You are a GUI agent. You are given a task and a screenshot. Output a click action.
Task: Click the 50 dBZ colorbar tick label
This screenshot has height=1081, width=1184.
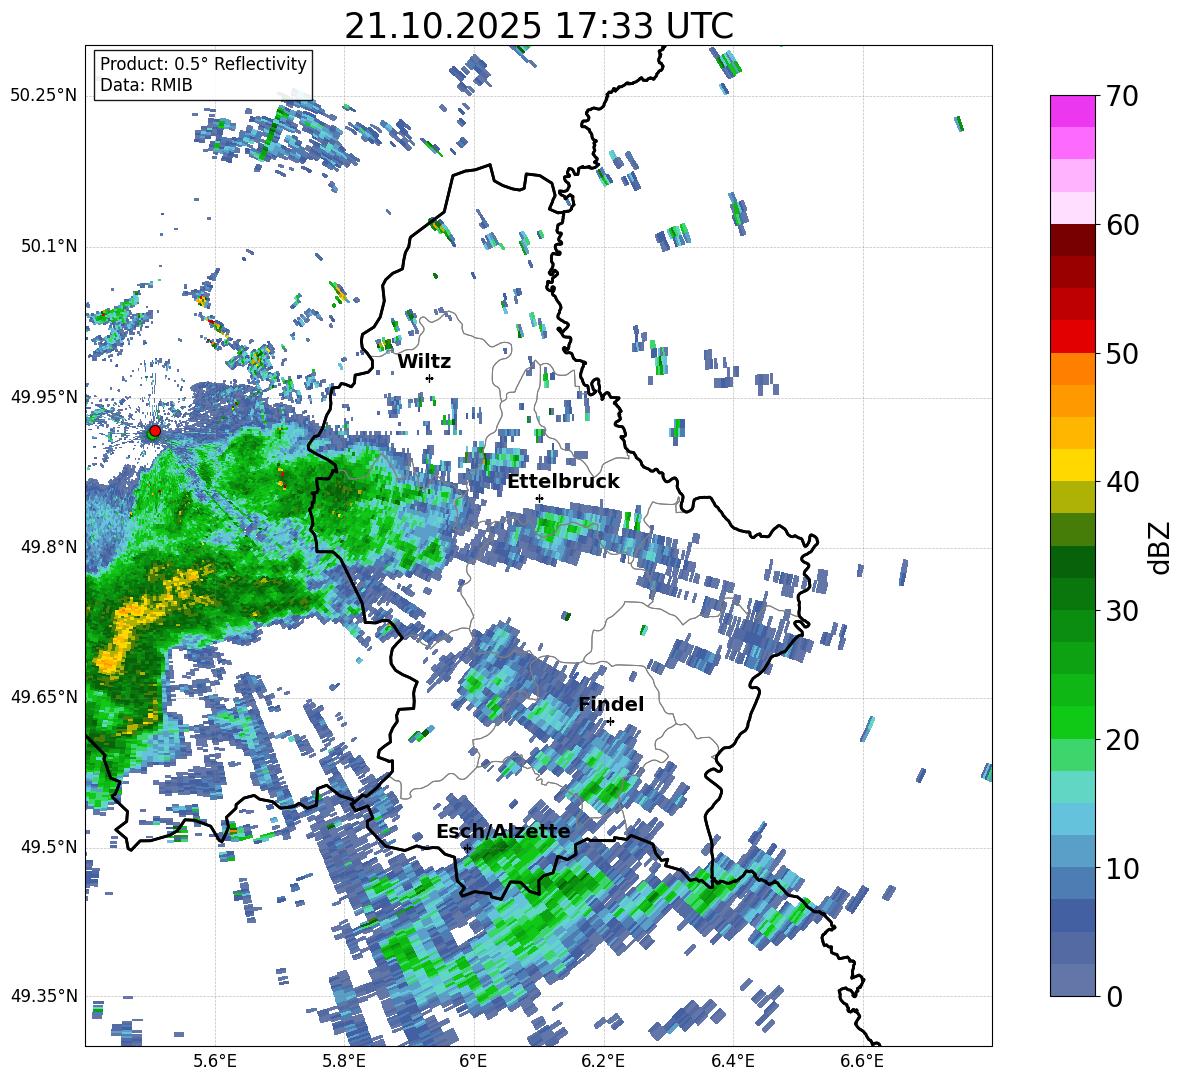(1121, 354)
